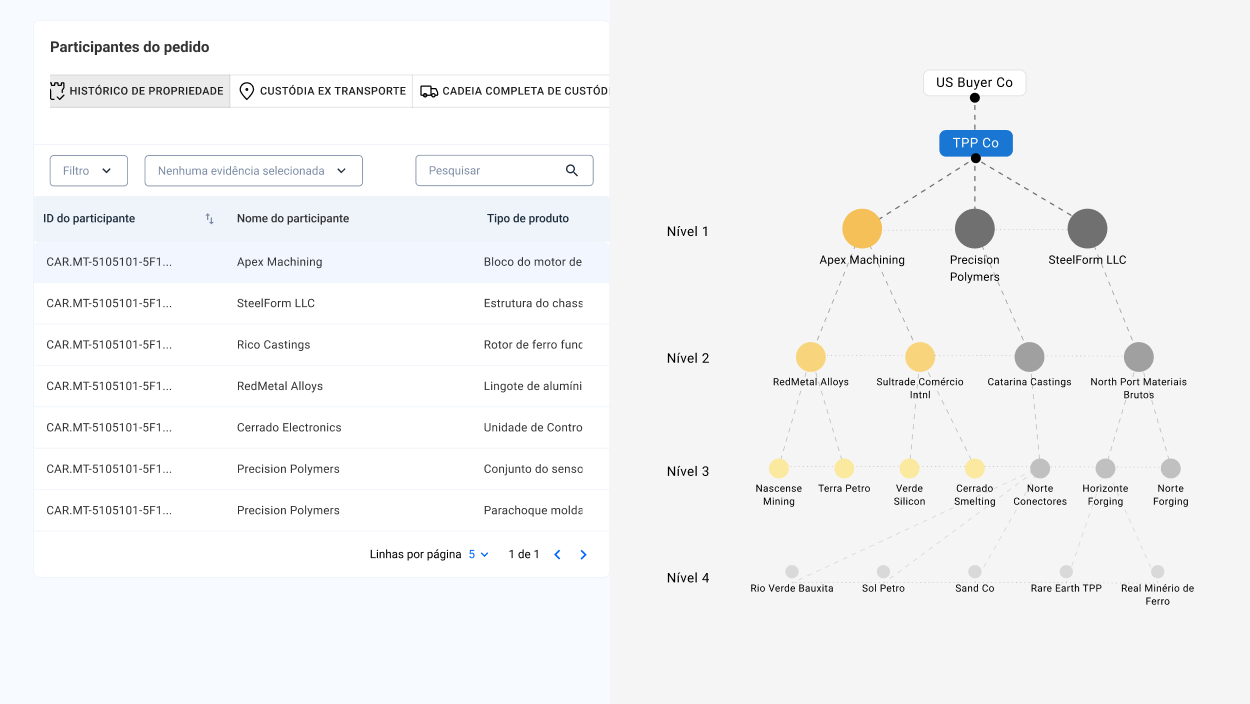Select the blue TPP Co node

pyautogui.click(x=976, y=143)
